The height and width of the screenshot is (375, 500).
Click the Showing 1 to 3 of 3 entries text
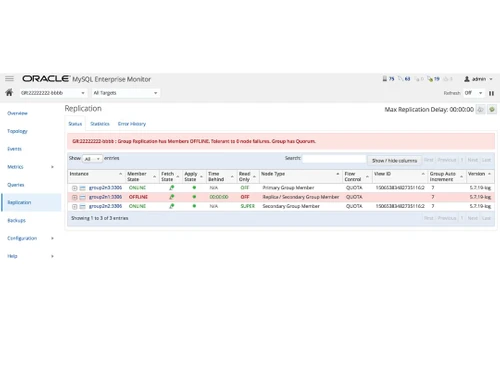[x=100, y=218]
